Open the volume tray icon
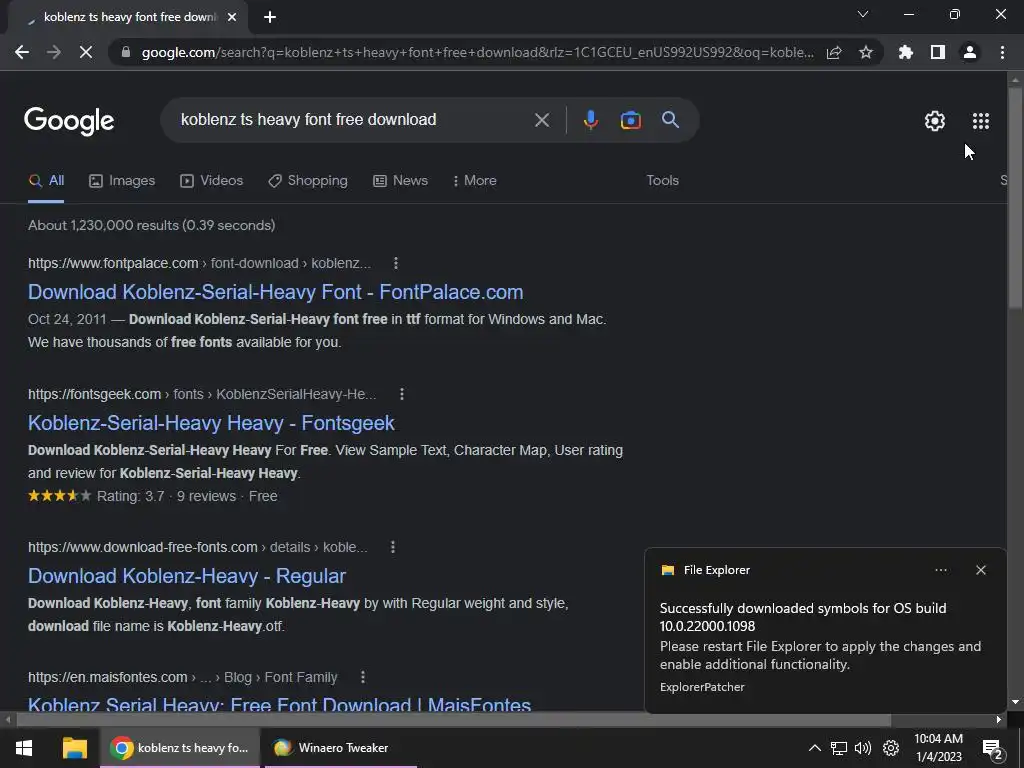The height and width of the screenshot is (768, 1024). tap(863, 748)
